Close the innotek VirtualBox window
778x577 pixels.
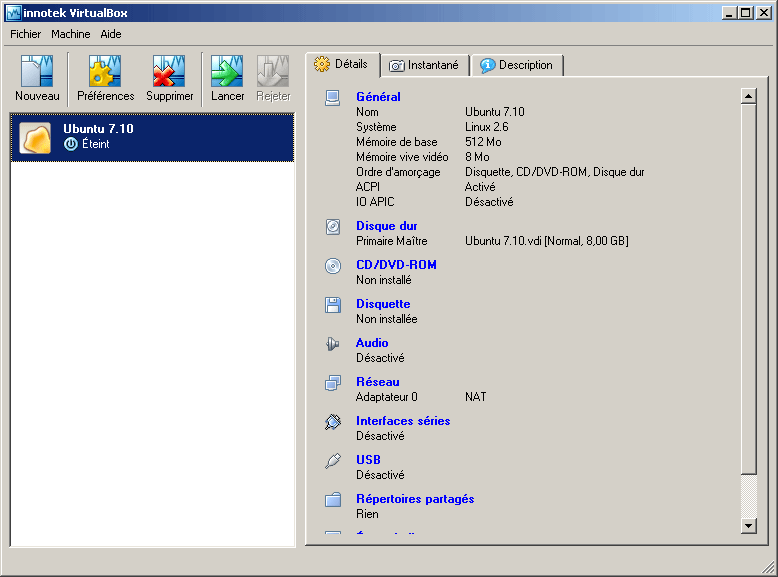[x=764, y=13]
